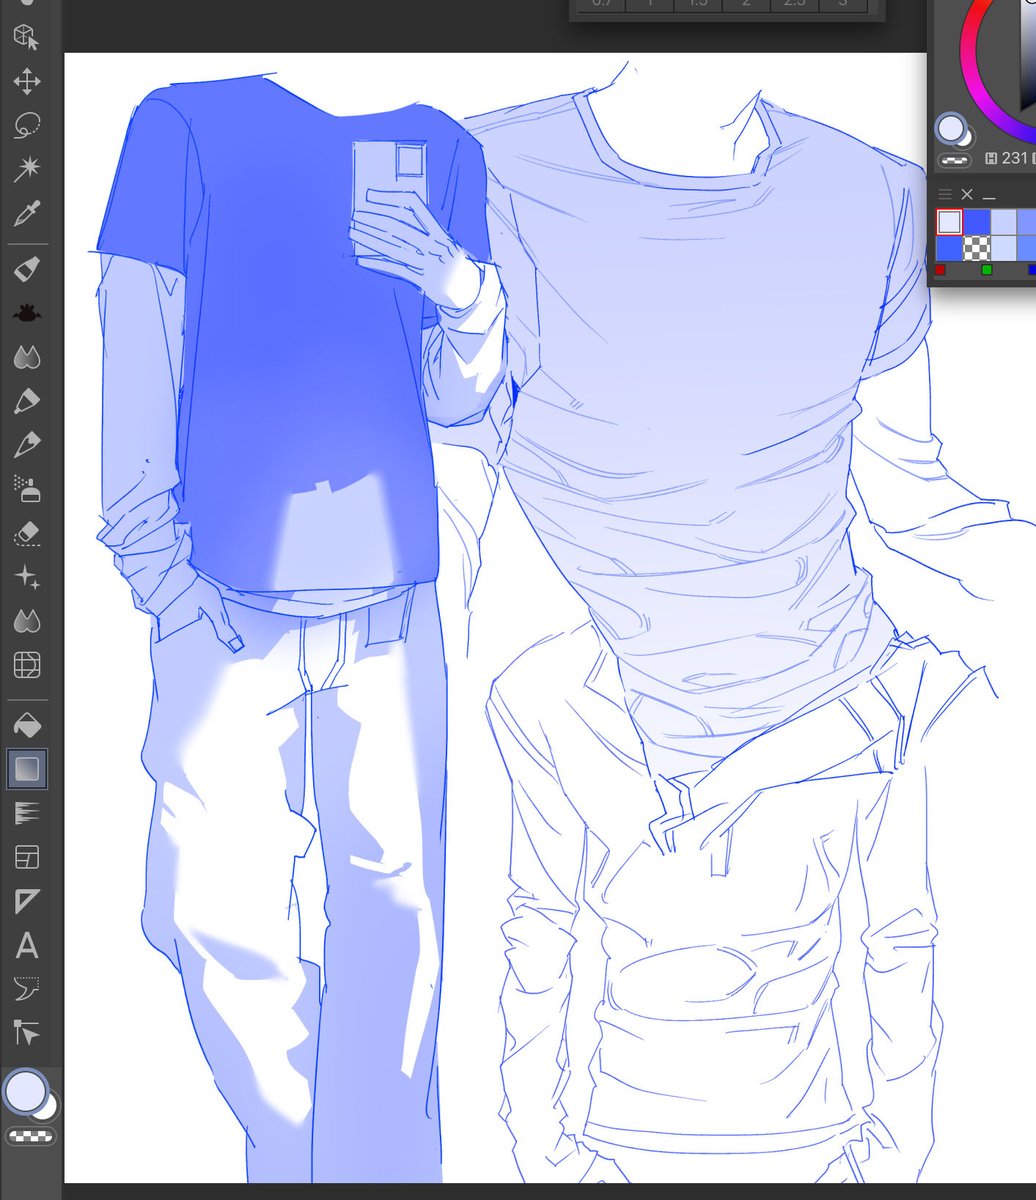Select the Eyedropper tool

[x=26, y=214]
